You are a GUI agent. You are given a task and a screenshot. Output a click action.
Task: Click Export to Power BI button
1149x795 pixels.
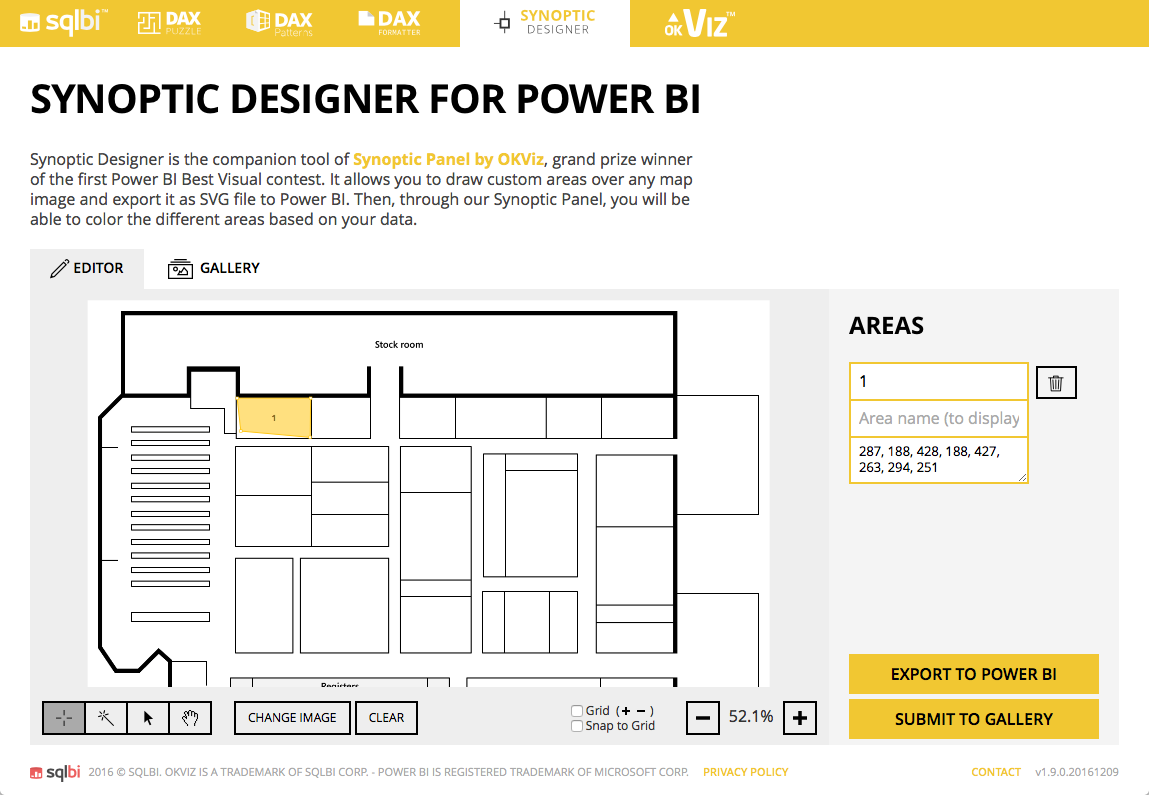pos(973,674)
